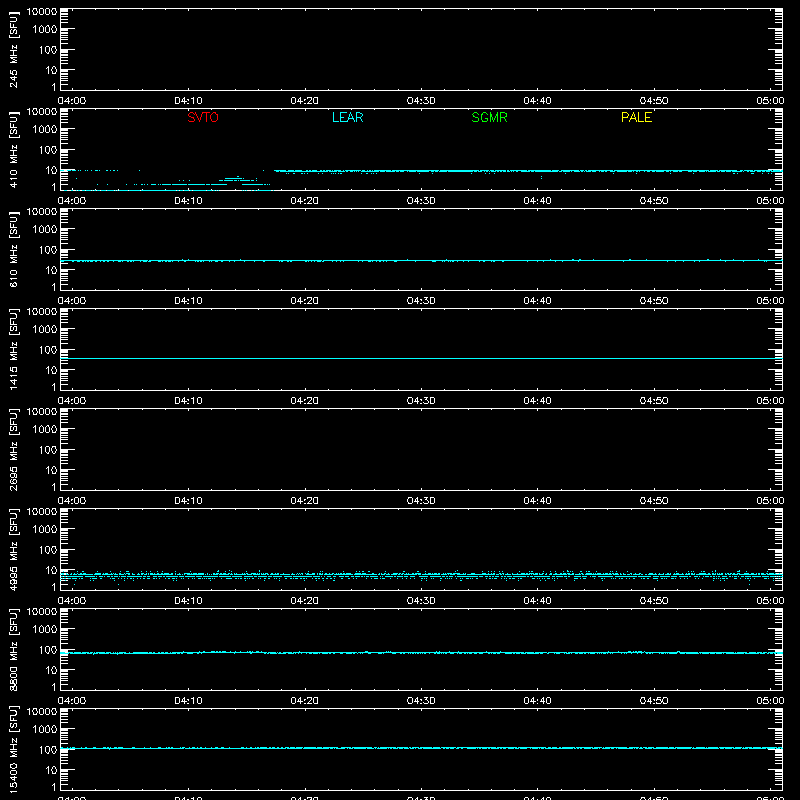Screen dimensions: 800x800
Task: Select the 1000 y-tick of the 2695 MHz panel
Action: 45,430
